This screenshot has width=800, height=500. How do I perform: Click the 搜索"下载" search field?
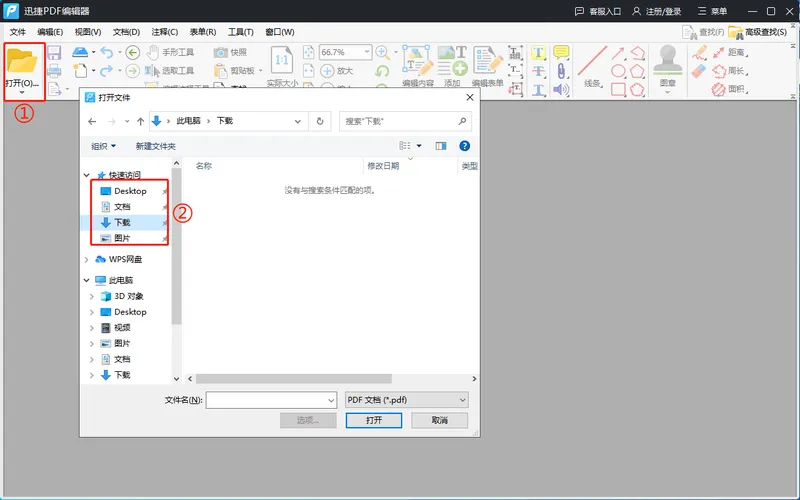click(405, 121)
